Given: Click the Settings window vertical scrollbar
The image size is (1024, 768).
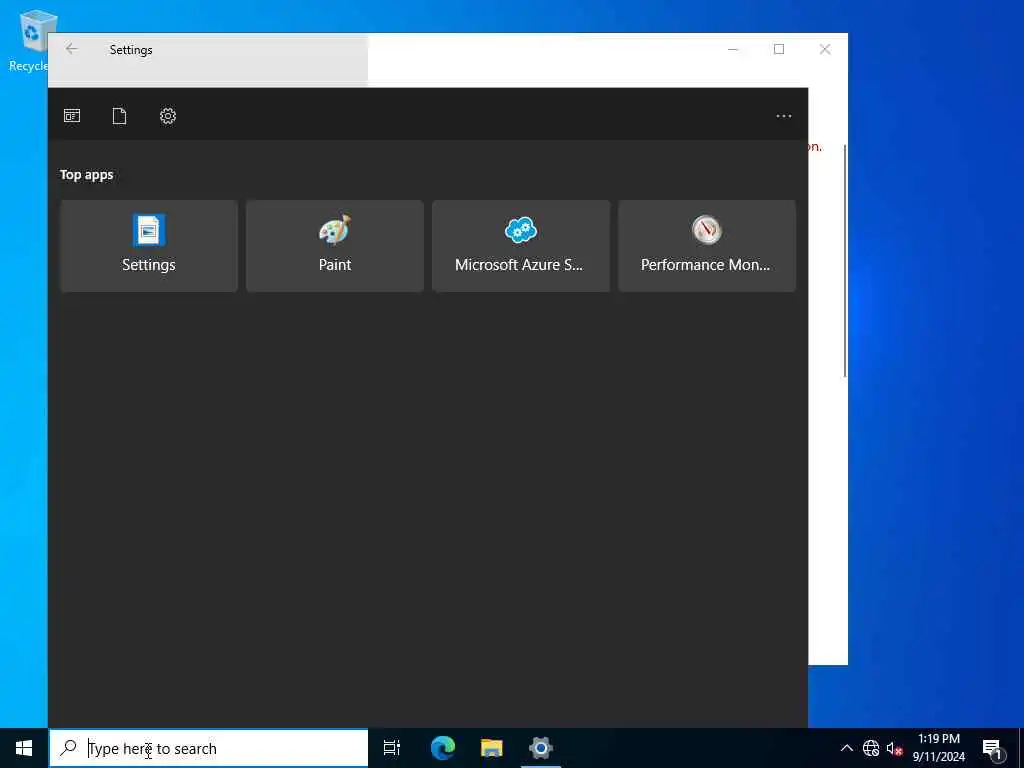Looking at the screenshot, I should [x=845, y=261].
